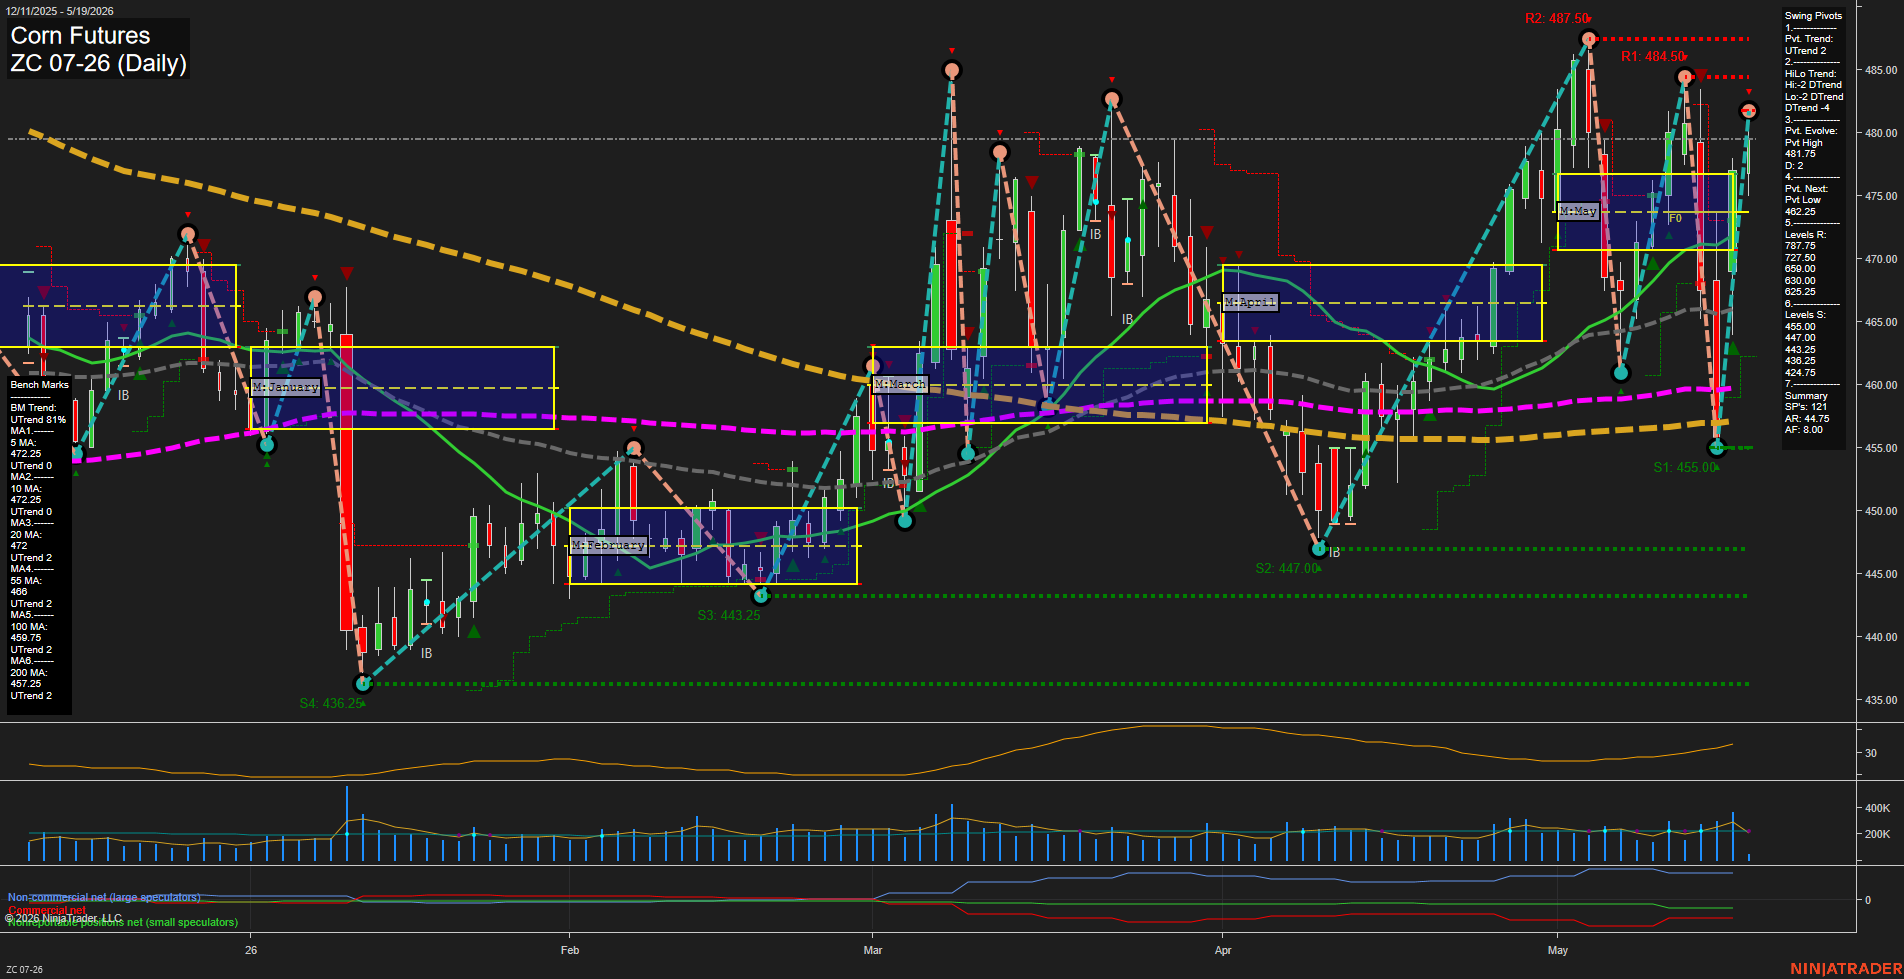Click the S4: 436.25 support label
1904x979 pixels.
tap(330, 703)
